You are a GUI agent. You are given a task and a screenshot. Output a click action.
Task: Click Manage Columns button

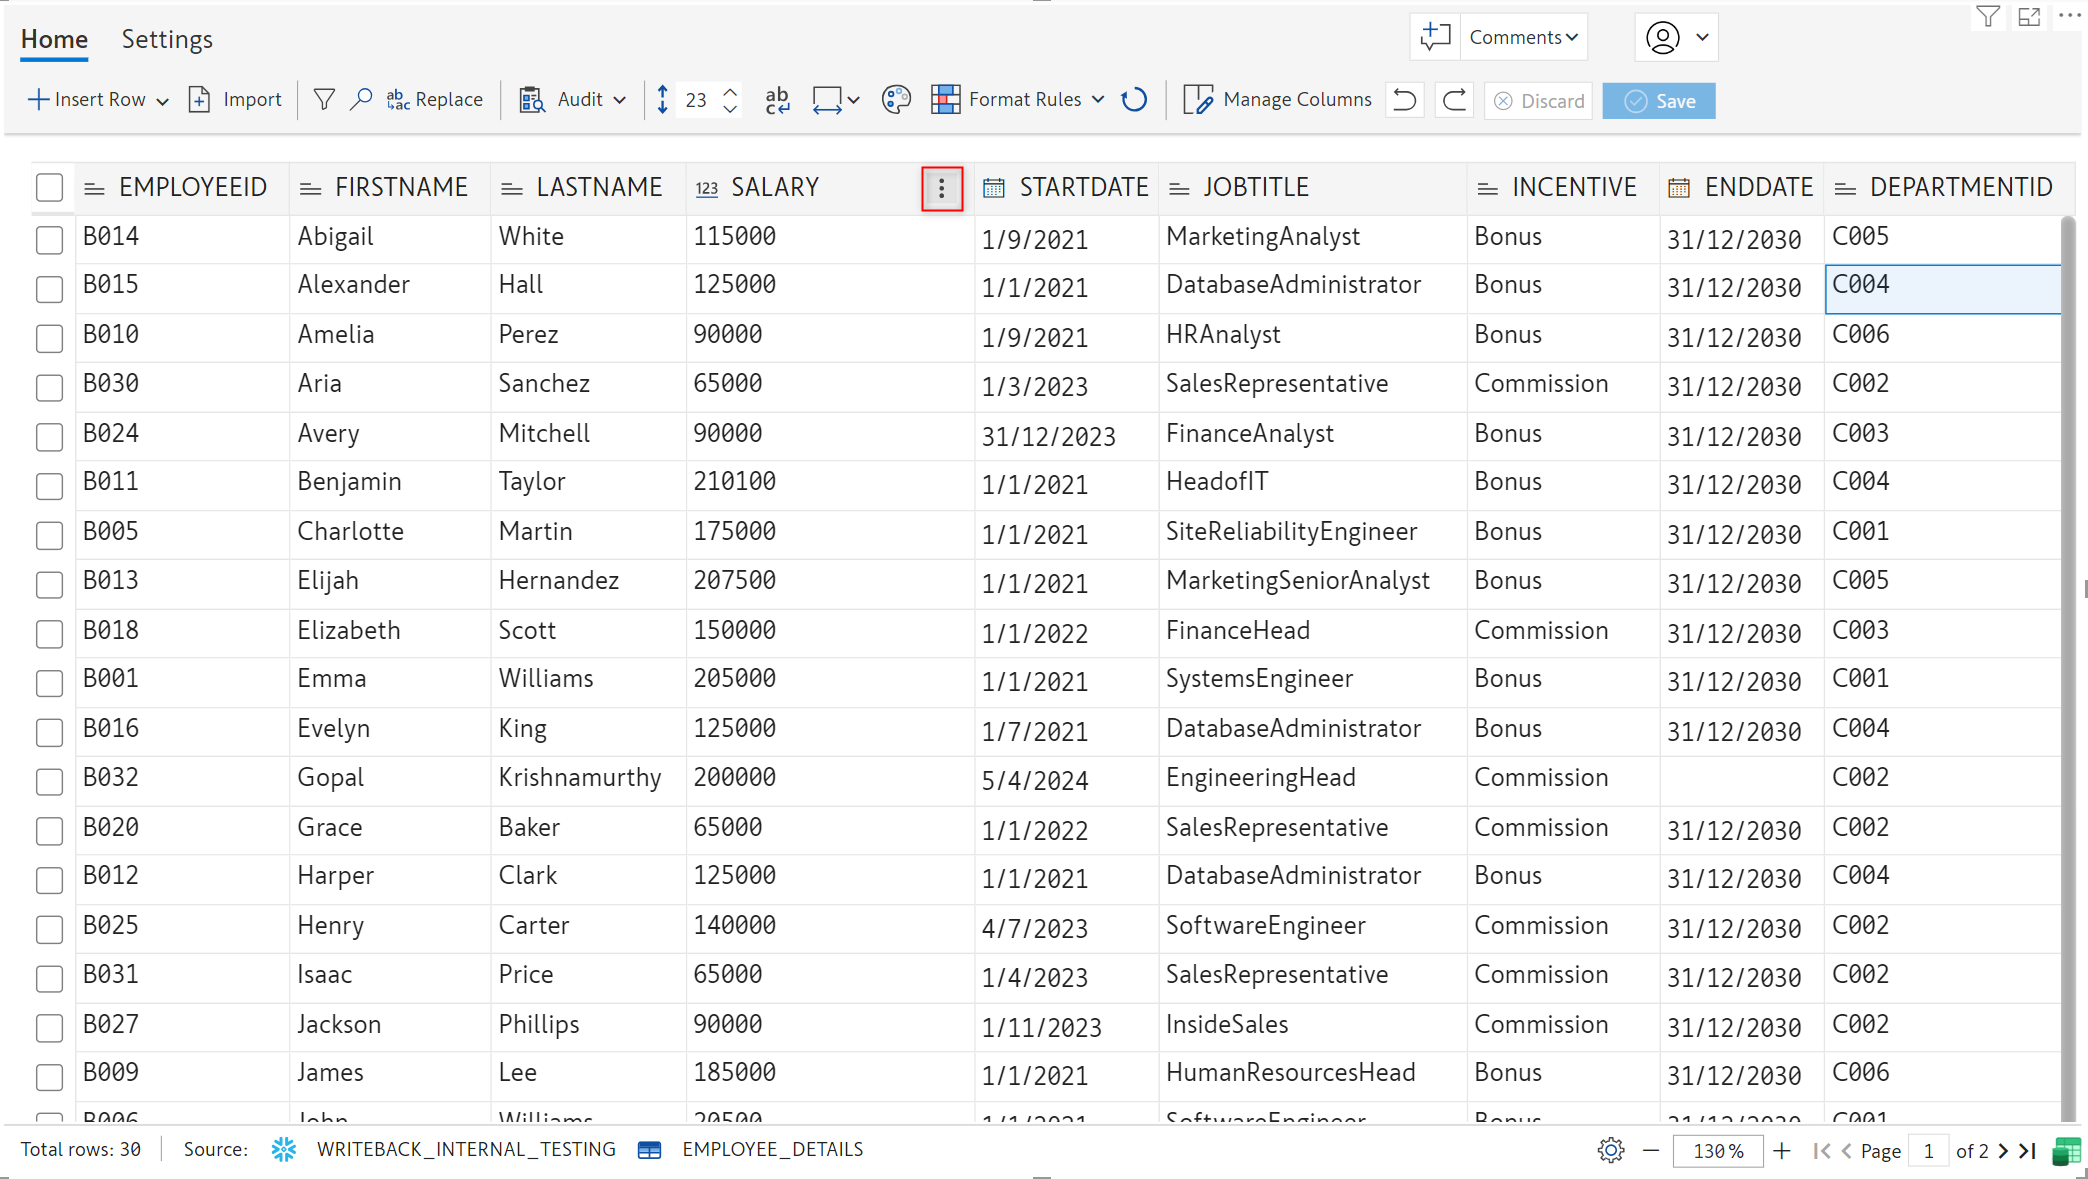tap(1278, 100)
